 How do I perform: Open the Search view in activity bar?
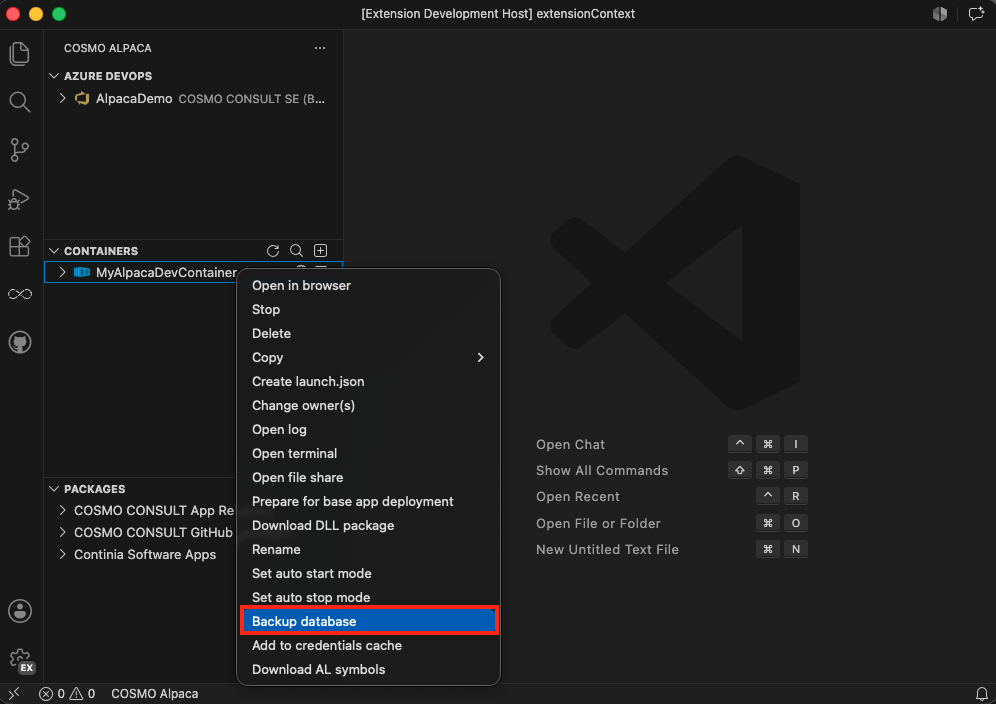coord(20,102)
